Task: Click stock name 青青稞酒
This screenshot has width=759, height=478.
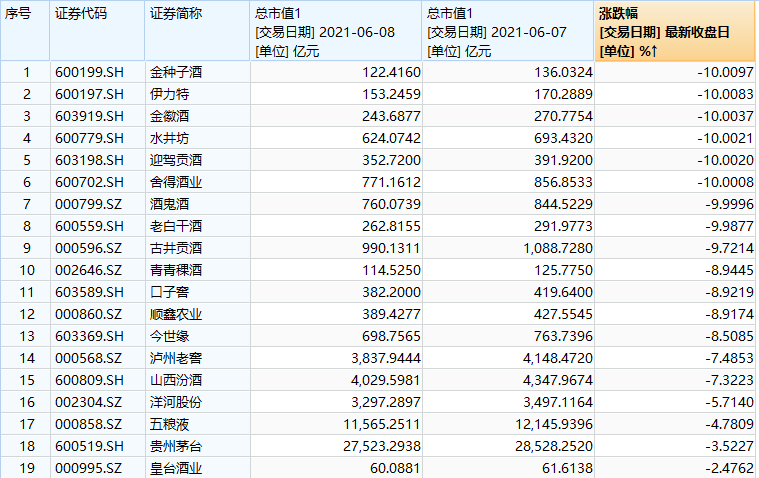Action: [176, 270]
